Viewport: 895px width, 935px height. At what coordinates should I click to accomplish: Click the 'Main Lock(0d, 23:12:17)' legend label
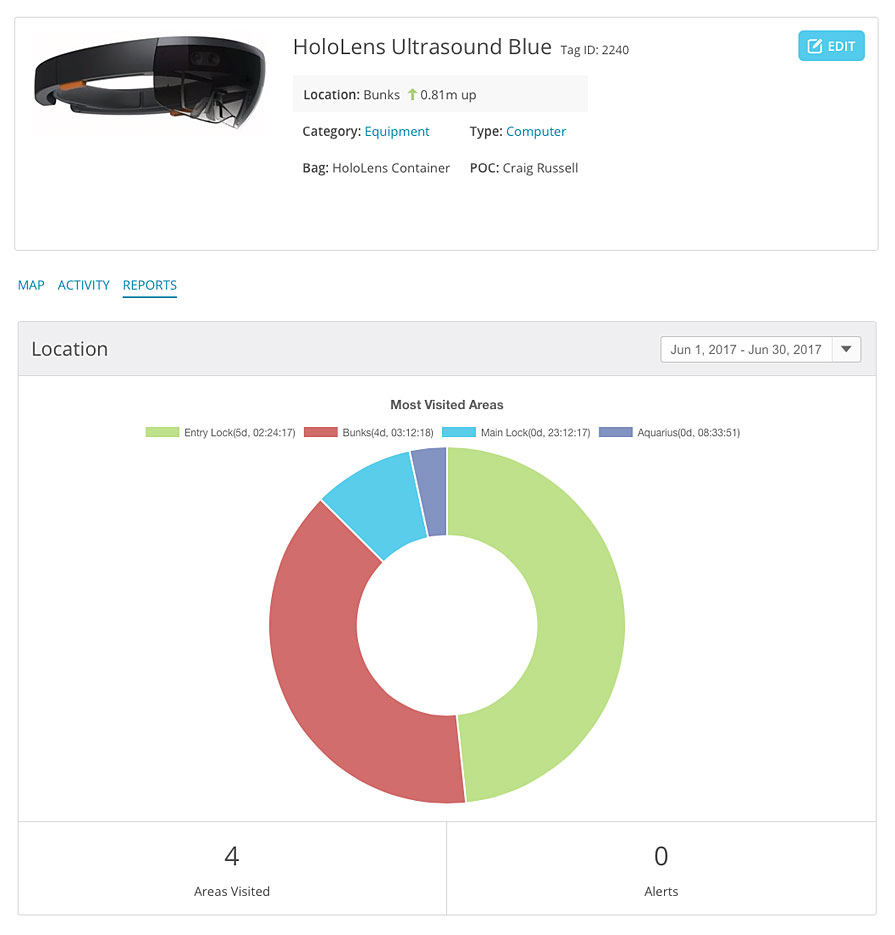pos(535,432)
